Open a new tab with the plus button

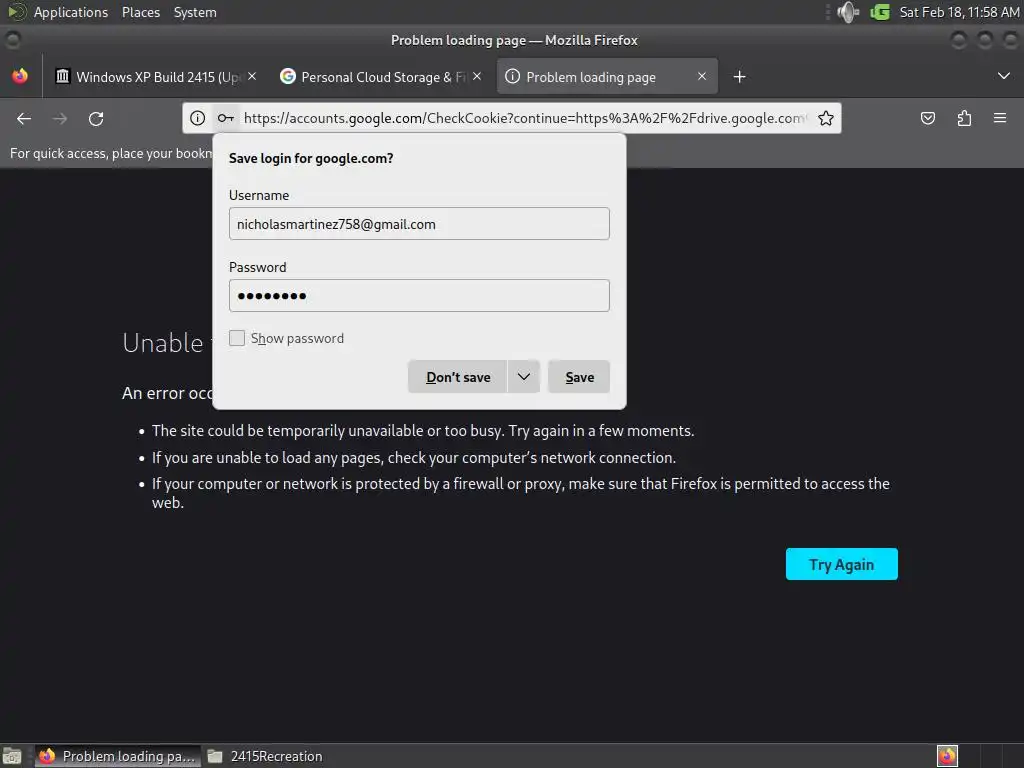click(739, 77)
